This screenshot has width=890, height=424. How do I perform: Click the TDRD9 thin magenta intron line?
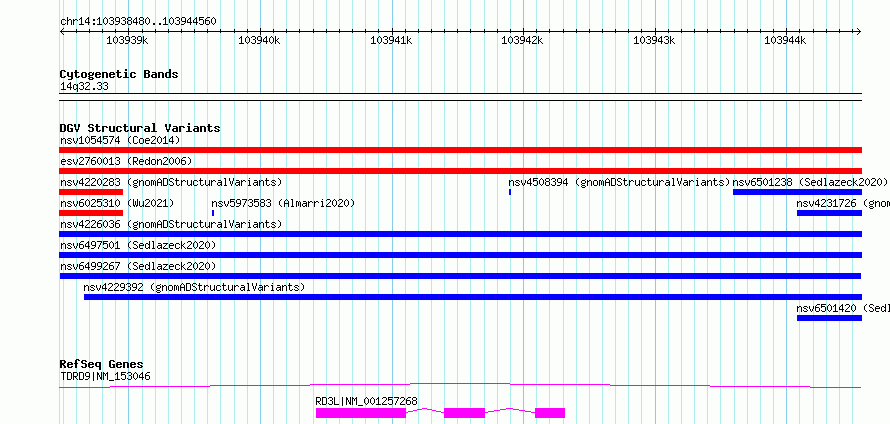click(460, 385)
